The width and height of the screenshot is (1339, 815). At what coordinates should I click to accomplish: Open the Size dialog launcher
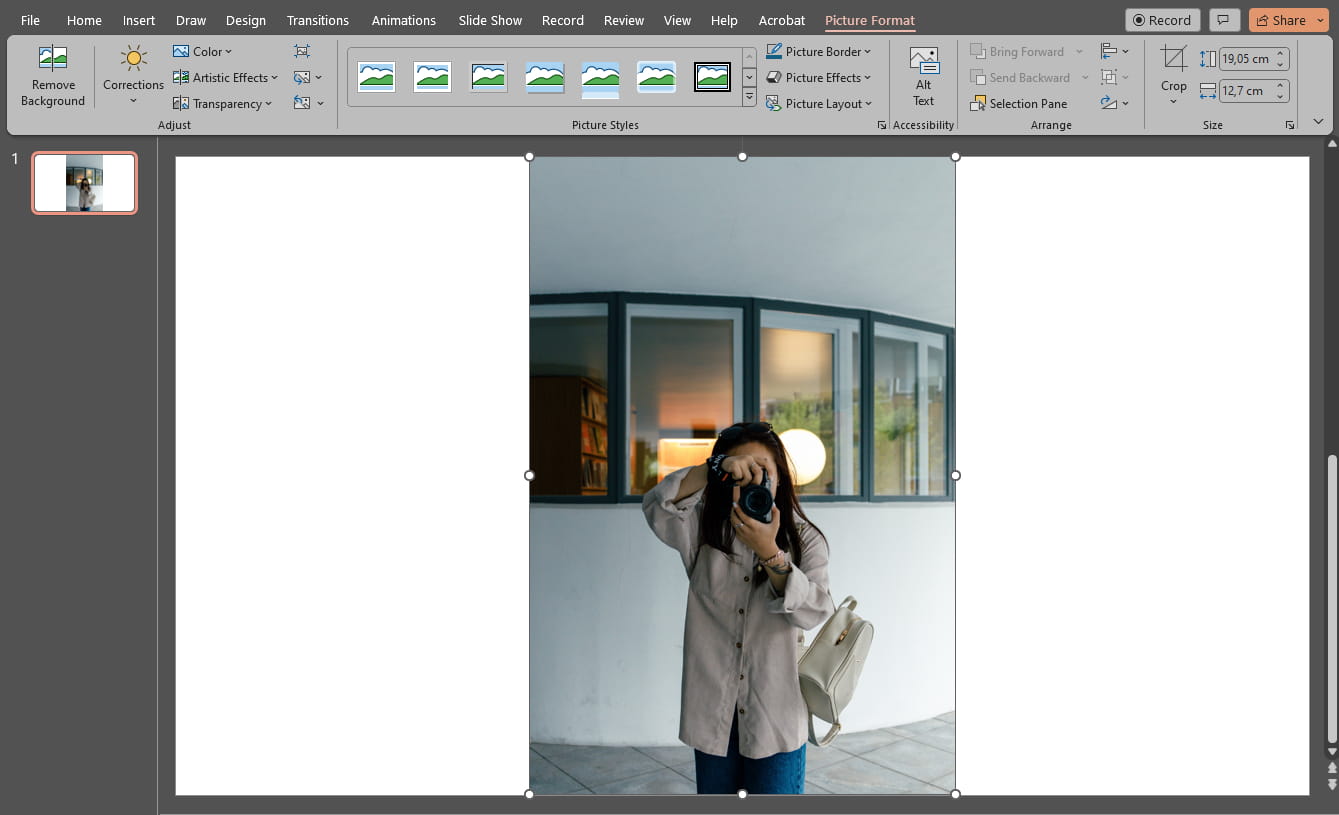pyautogui.click(x=1289, y=125)
